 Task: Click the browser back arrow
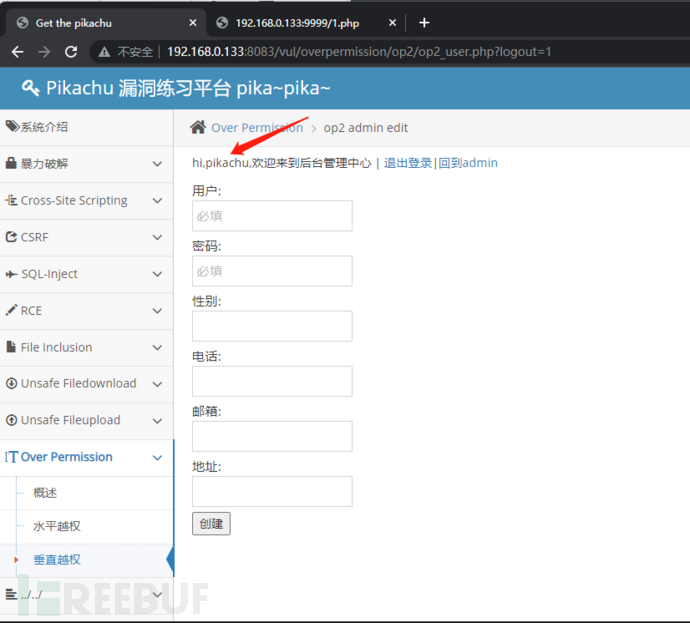[x=18, y=52]
